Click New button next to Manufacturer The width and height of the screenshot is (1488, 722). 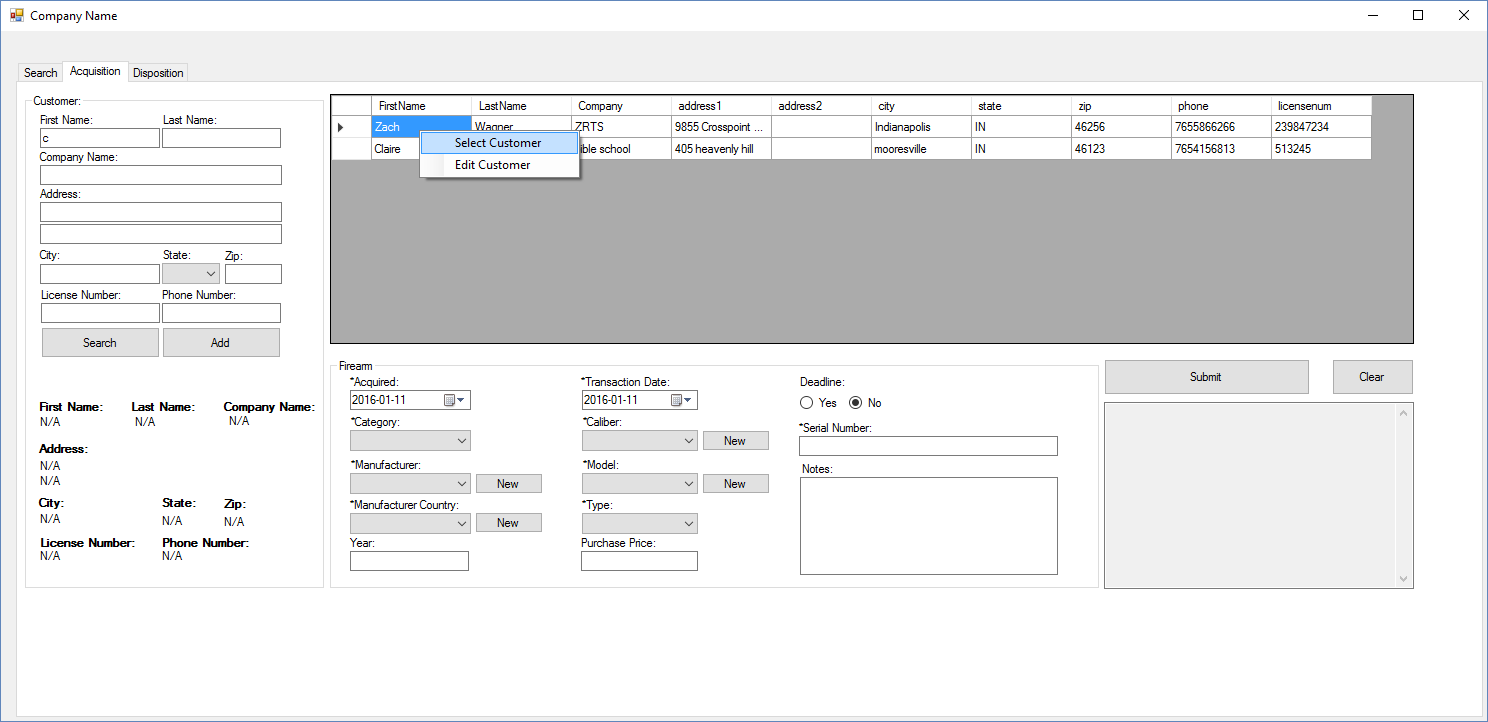[508, 484]
